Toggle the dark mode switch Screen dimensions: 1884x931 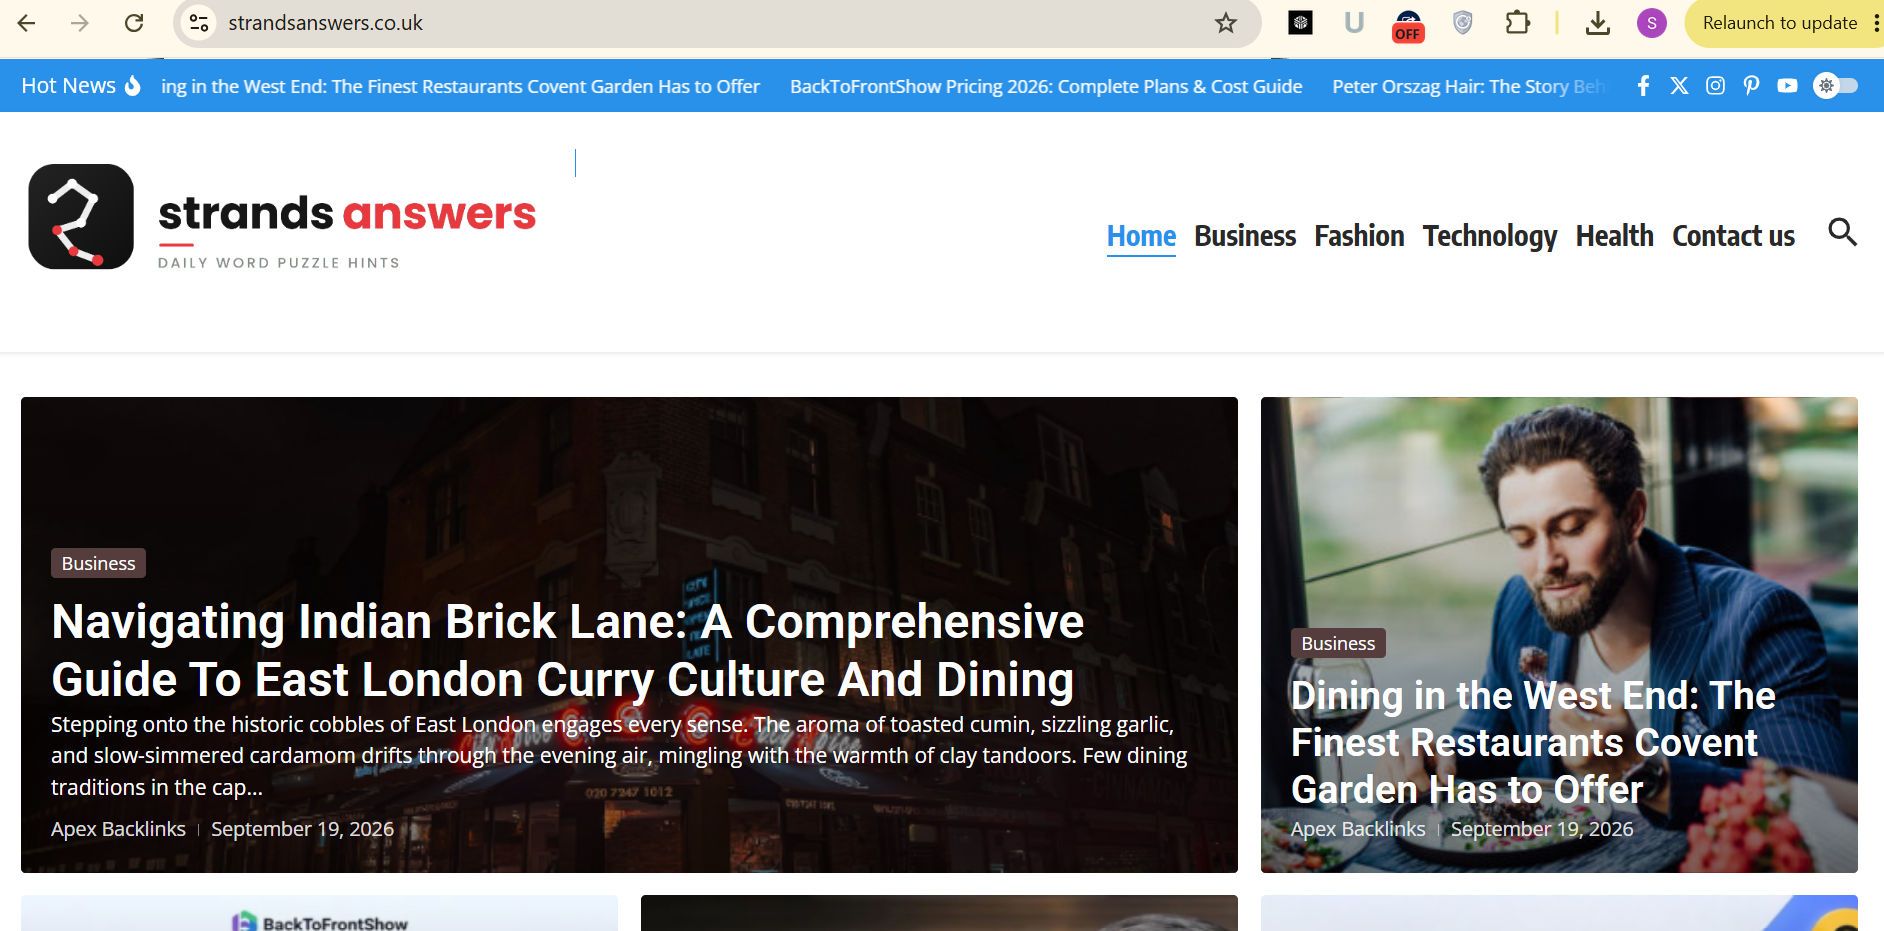click(1836, 86)
